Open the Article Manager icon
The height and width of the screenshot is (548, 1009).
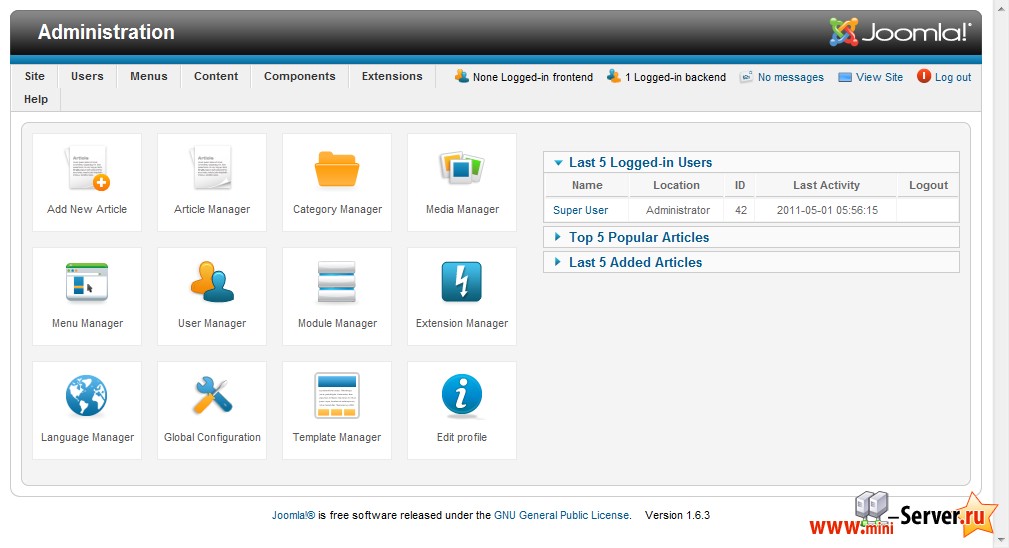coord(211,168)
